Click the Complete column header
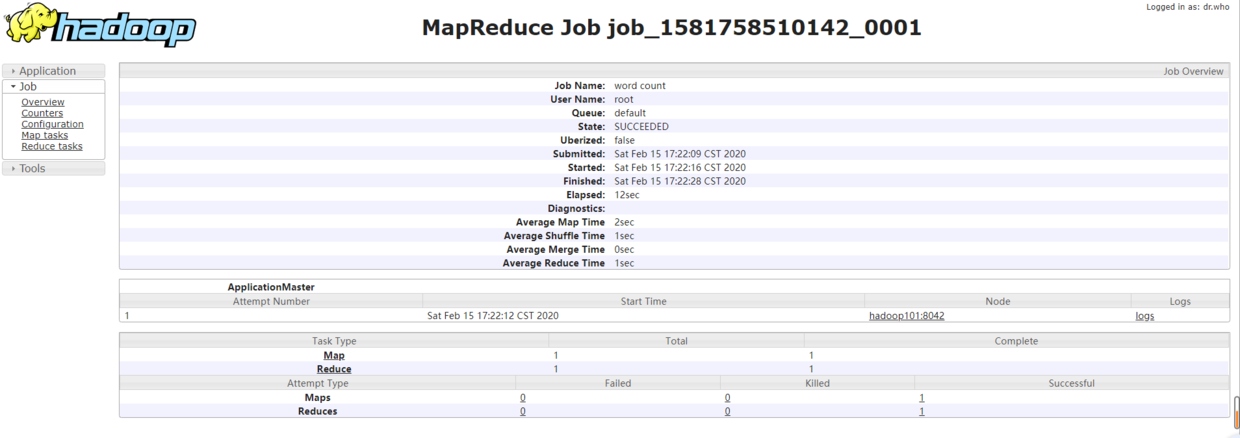The width and height of the screenshot is (1240, 438). pos(1016,341)
